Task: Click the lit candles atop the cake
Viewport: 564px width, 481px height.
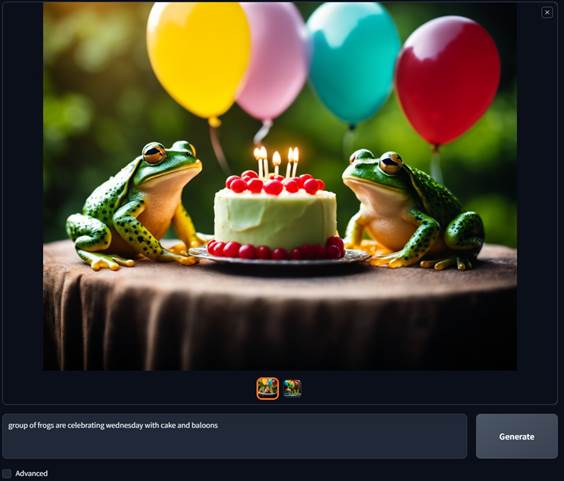Action: coord(276,162)
